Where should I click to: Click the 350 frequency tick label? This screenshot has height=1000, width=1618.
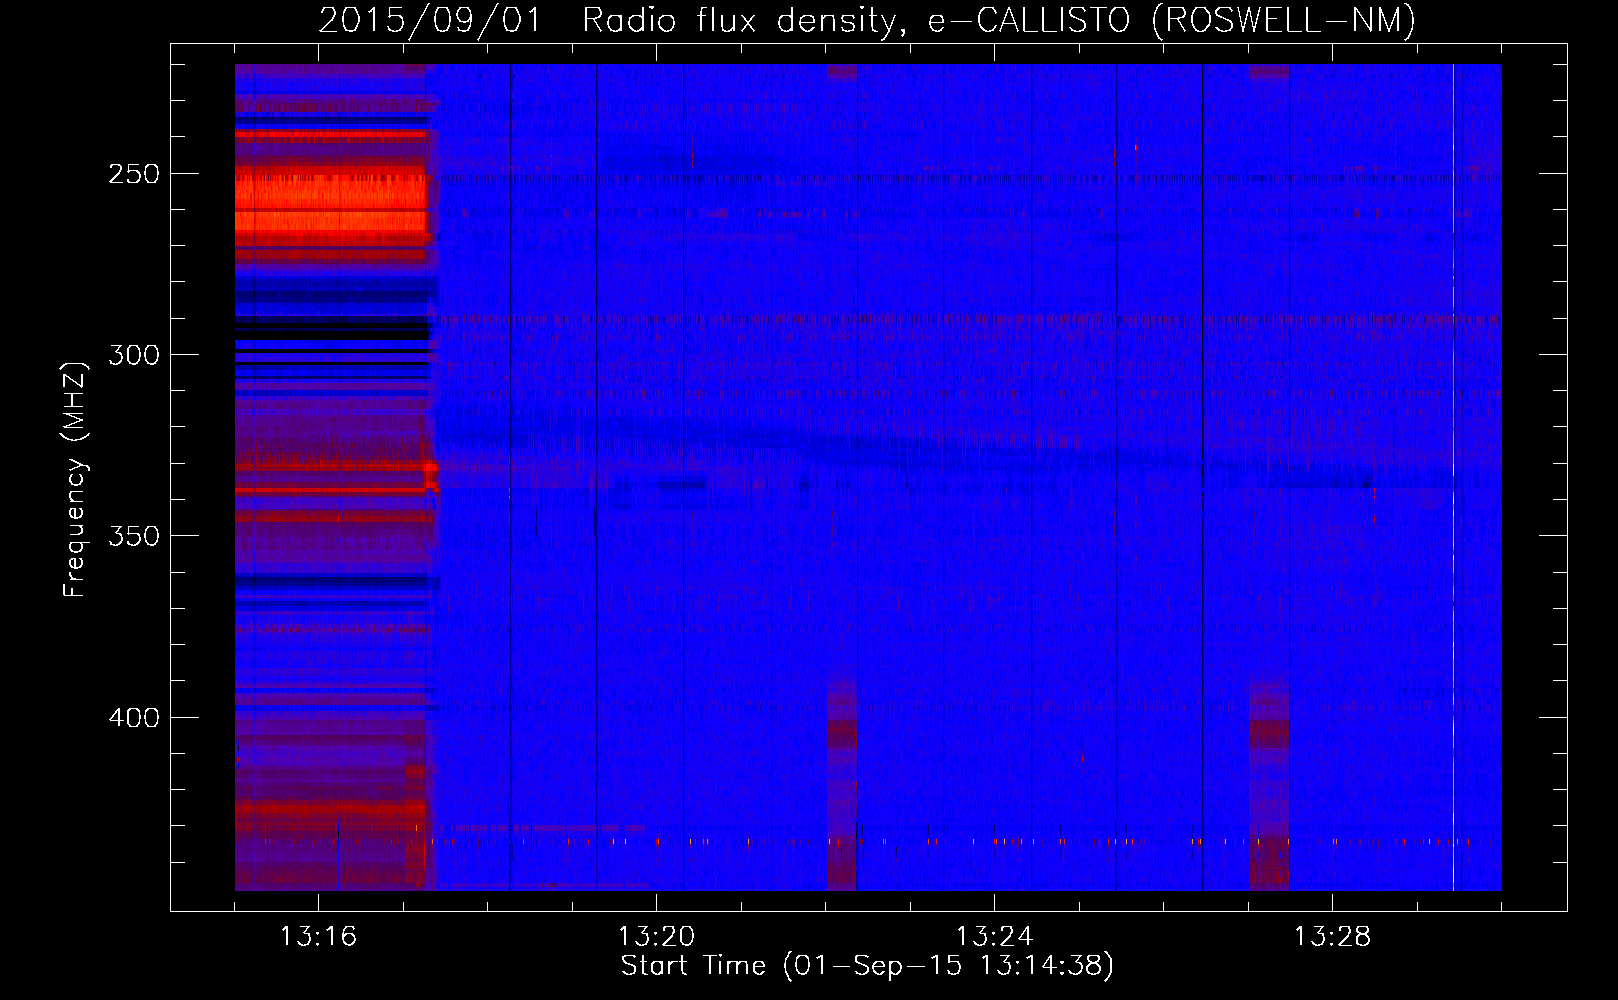pyautogui.click(x=134, y=536)
